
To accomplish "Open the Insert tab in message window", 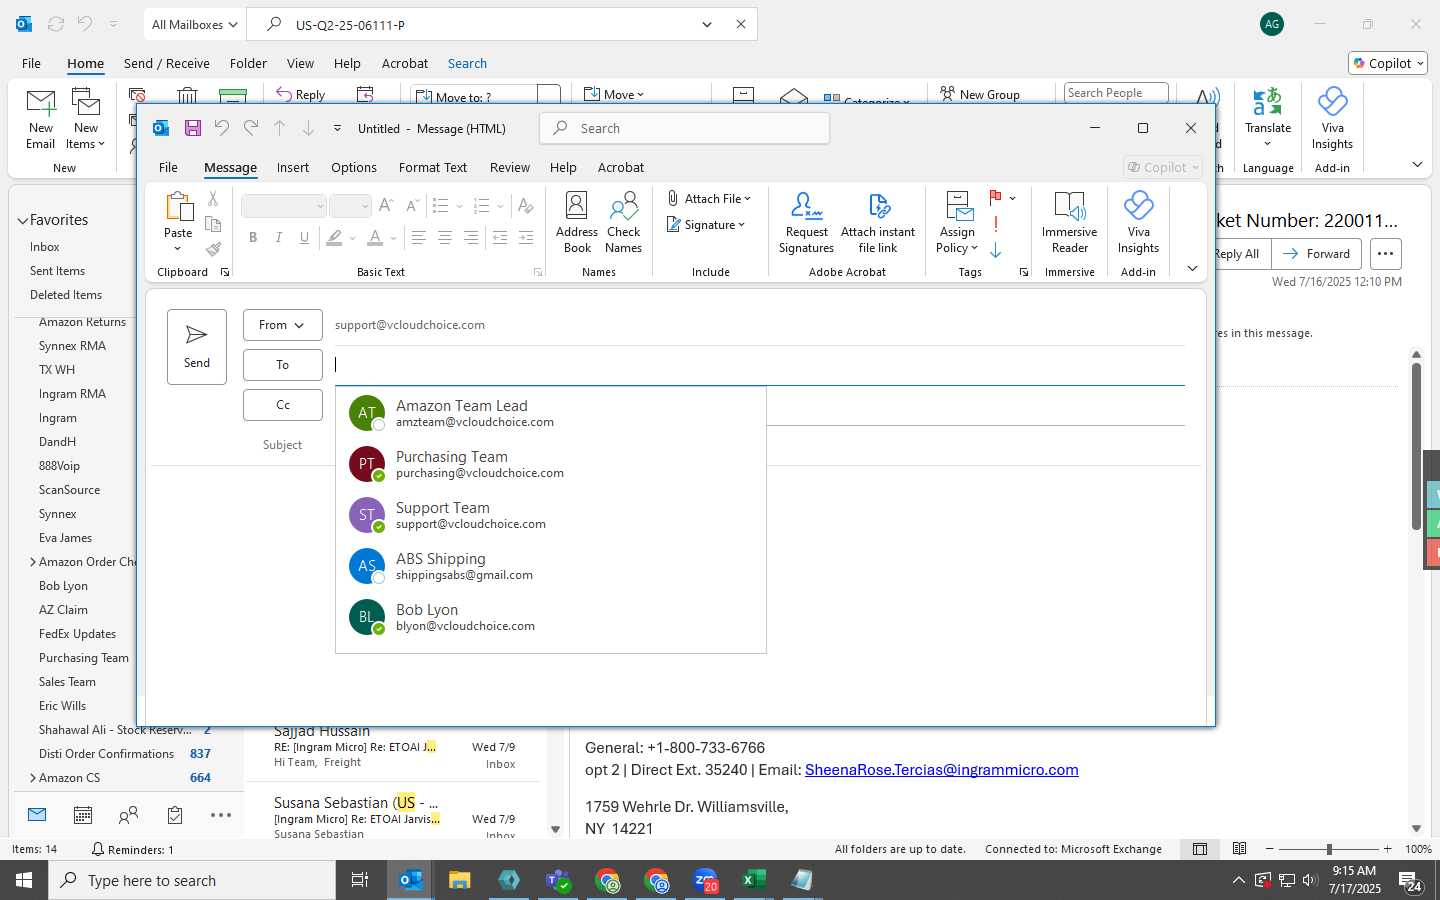I will point(293,167).
